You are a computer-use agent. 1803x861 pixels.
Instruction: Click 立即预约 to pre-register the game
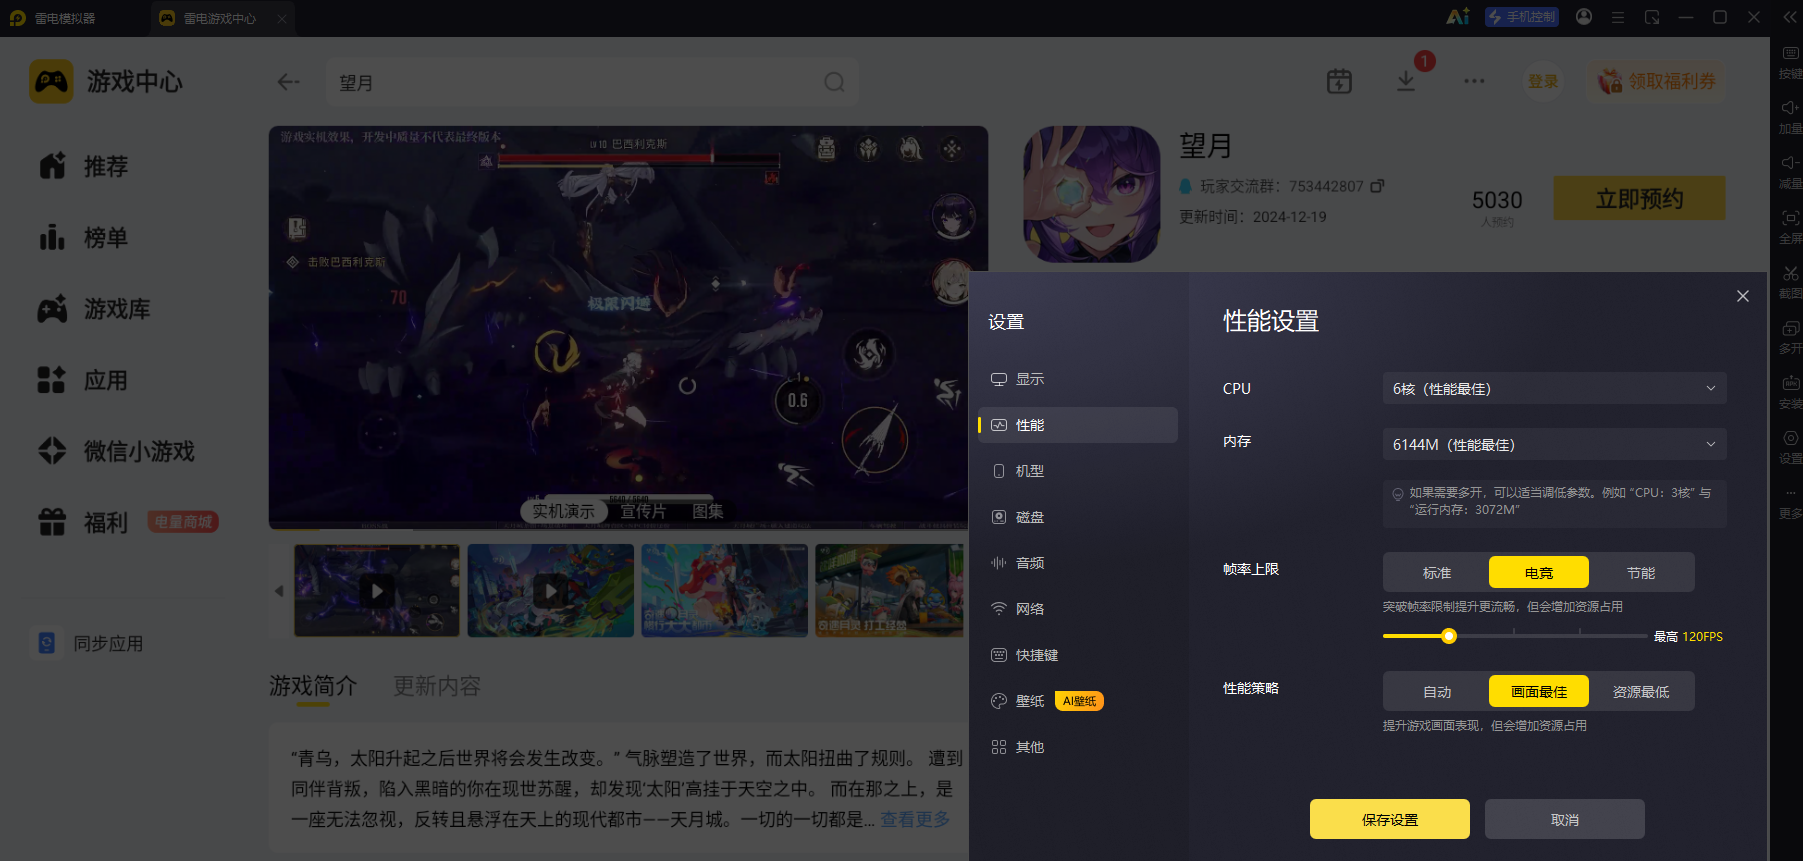[x=1639, y=198]
